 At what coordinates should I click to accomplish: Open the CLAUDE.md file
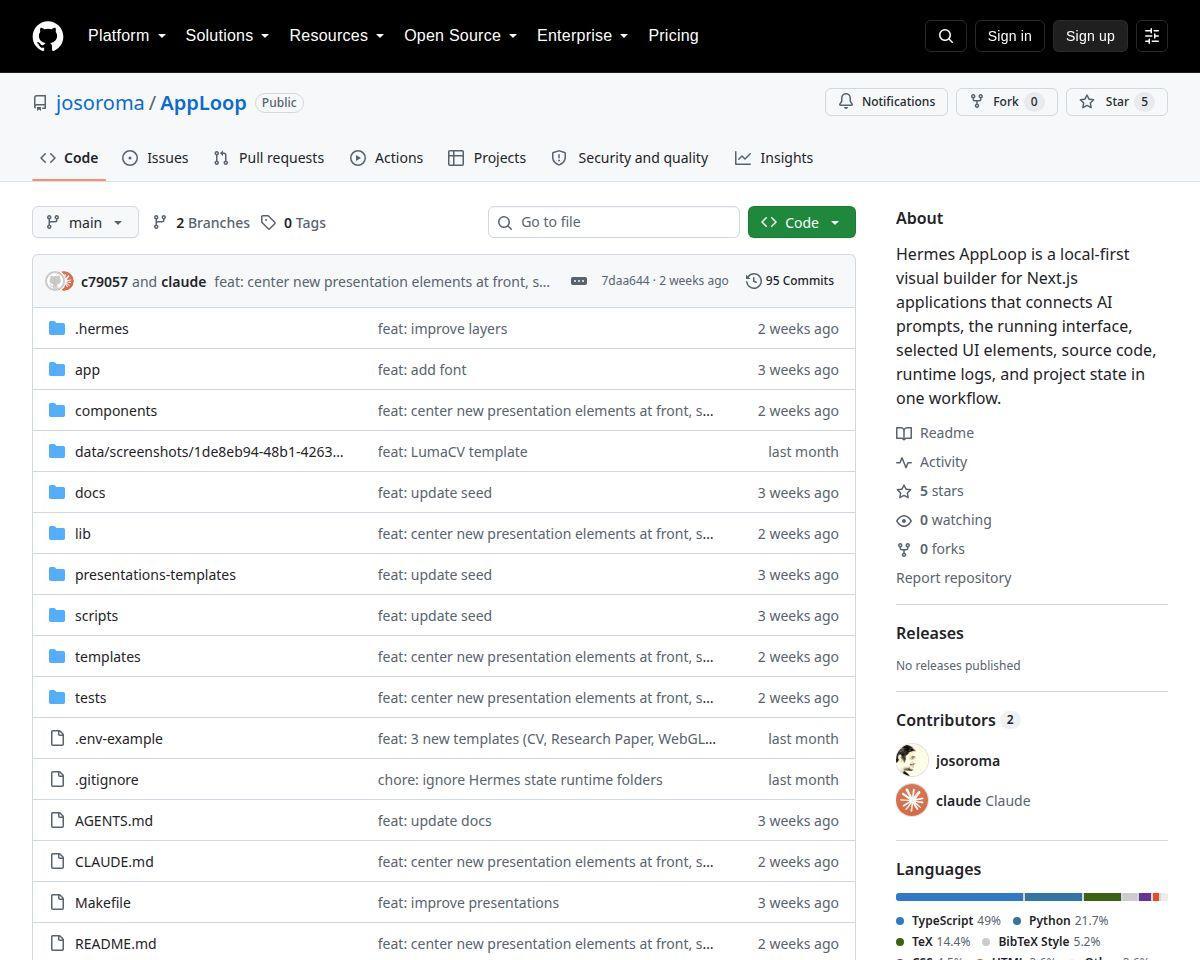click(x=114, y=862)
